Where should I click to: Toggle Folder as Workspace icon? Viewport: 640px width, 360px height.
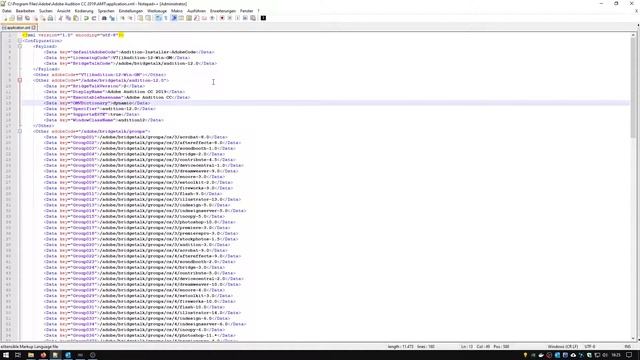pyautogui.click(x=204, y=18)
